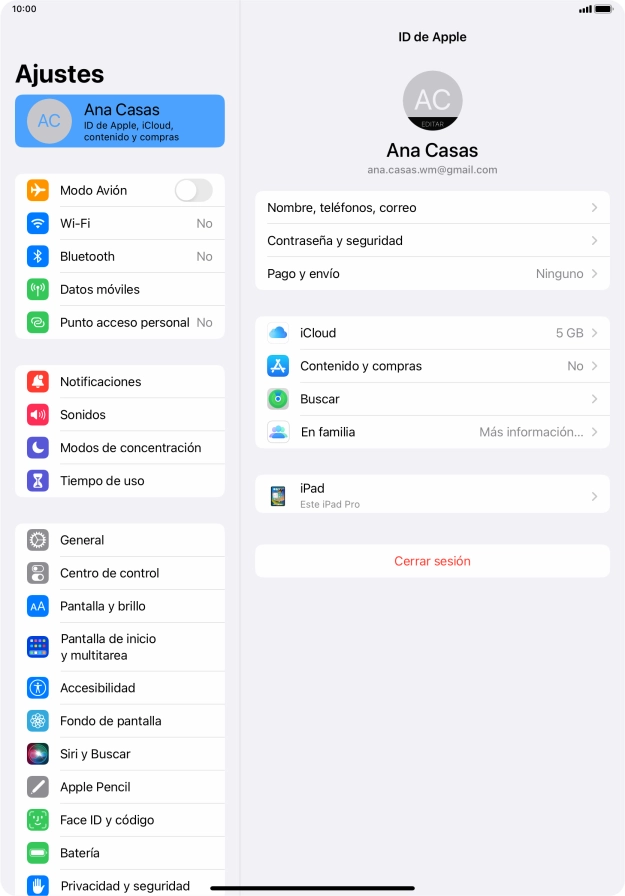The height and width of the screenshot is (896, 625).
Task: Toggle the Modo Avión switch
Action: [194, 190]
